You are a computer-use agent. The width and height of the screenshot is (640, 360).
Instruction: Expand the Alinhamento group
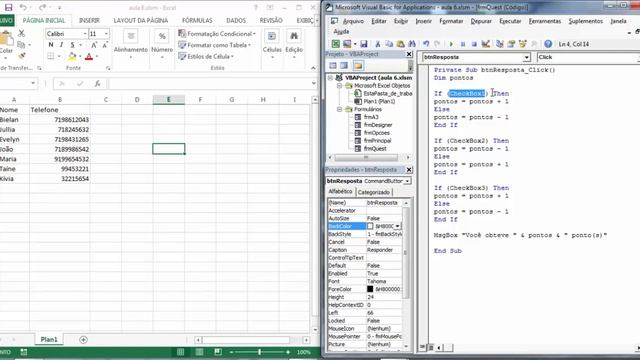coord(131,45)
